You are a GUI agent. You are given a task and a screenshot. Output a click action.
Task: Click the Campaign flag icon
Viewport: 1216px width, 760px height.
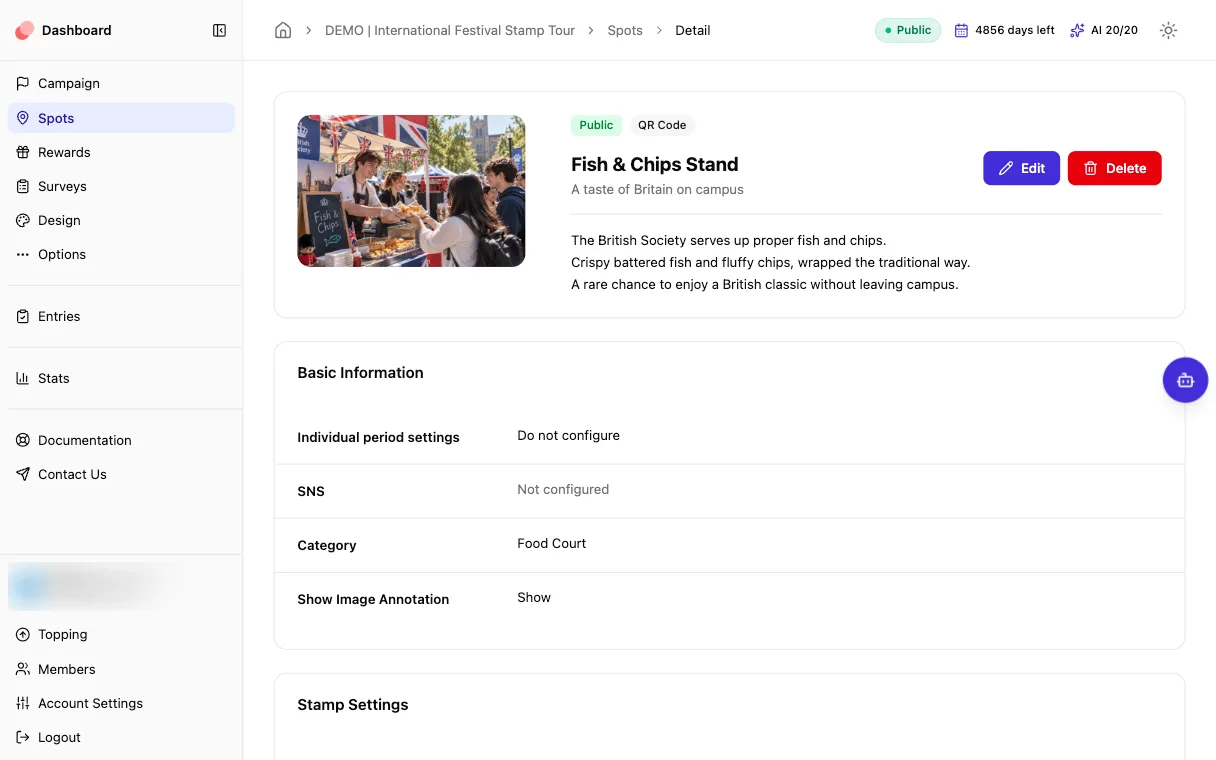click(23, 84)
